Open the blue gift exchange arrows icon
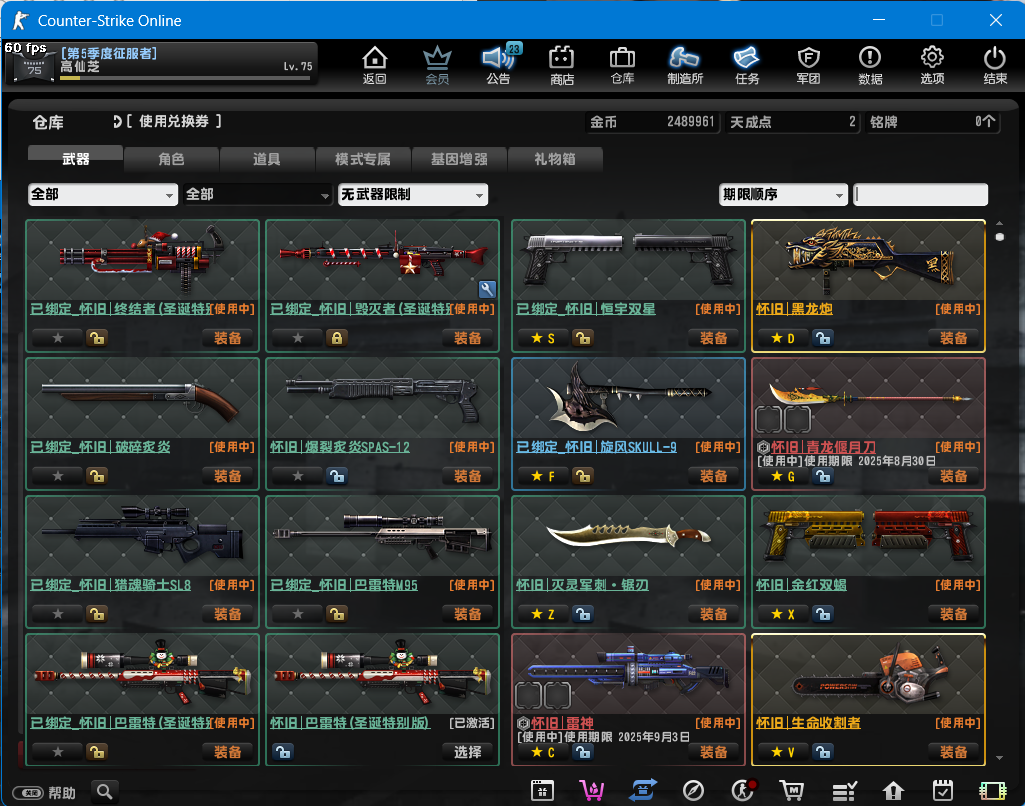The width and height of the screenshot is (1025, 806). 643,790
